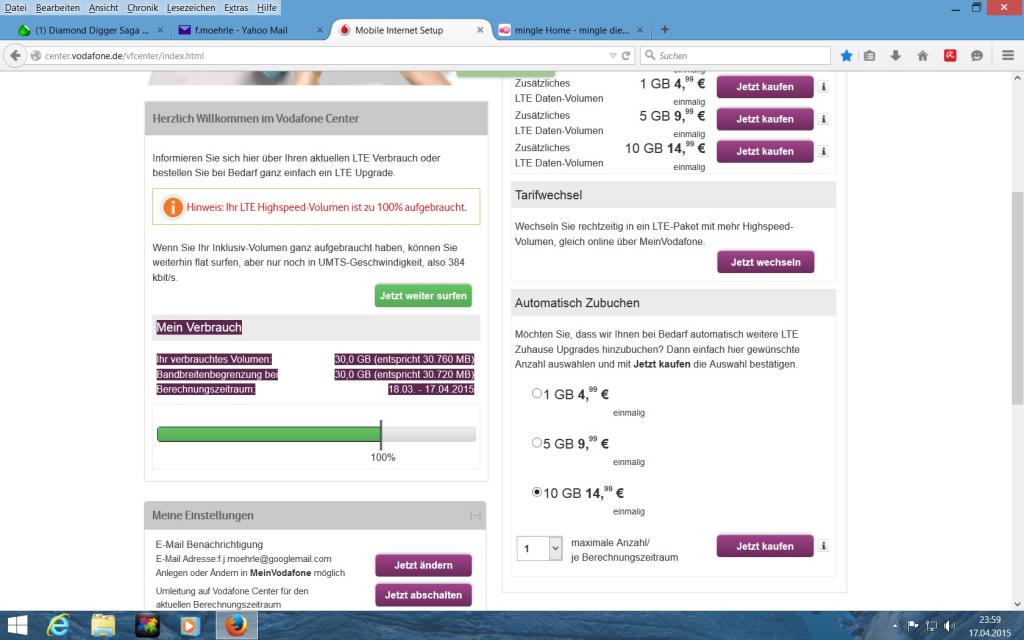This screenshot has height=640, width=1024.
Task: Click info icon next to 5 GB offer
Action: pyautogui.click(x=824, y=119)
